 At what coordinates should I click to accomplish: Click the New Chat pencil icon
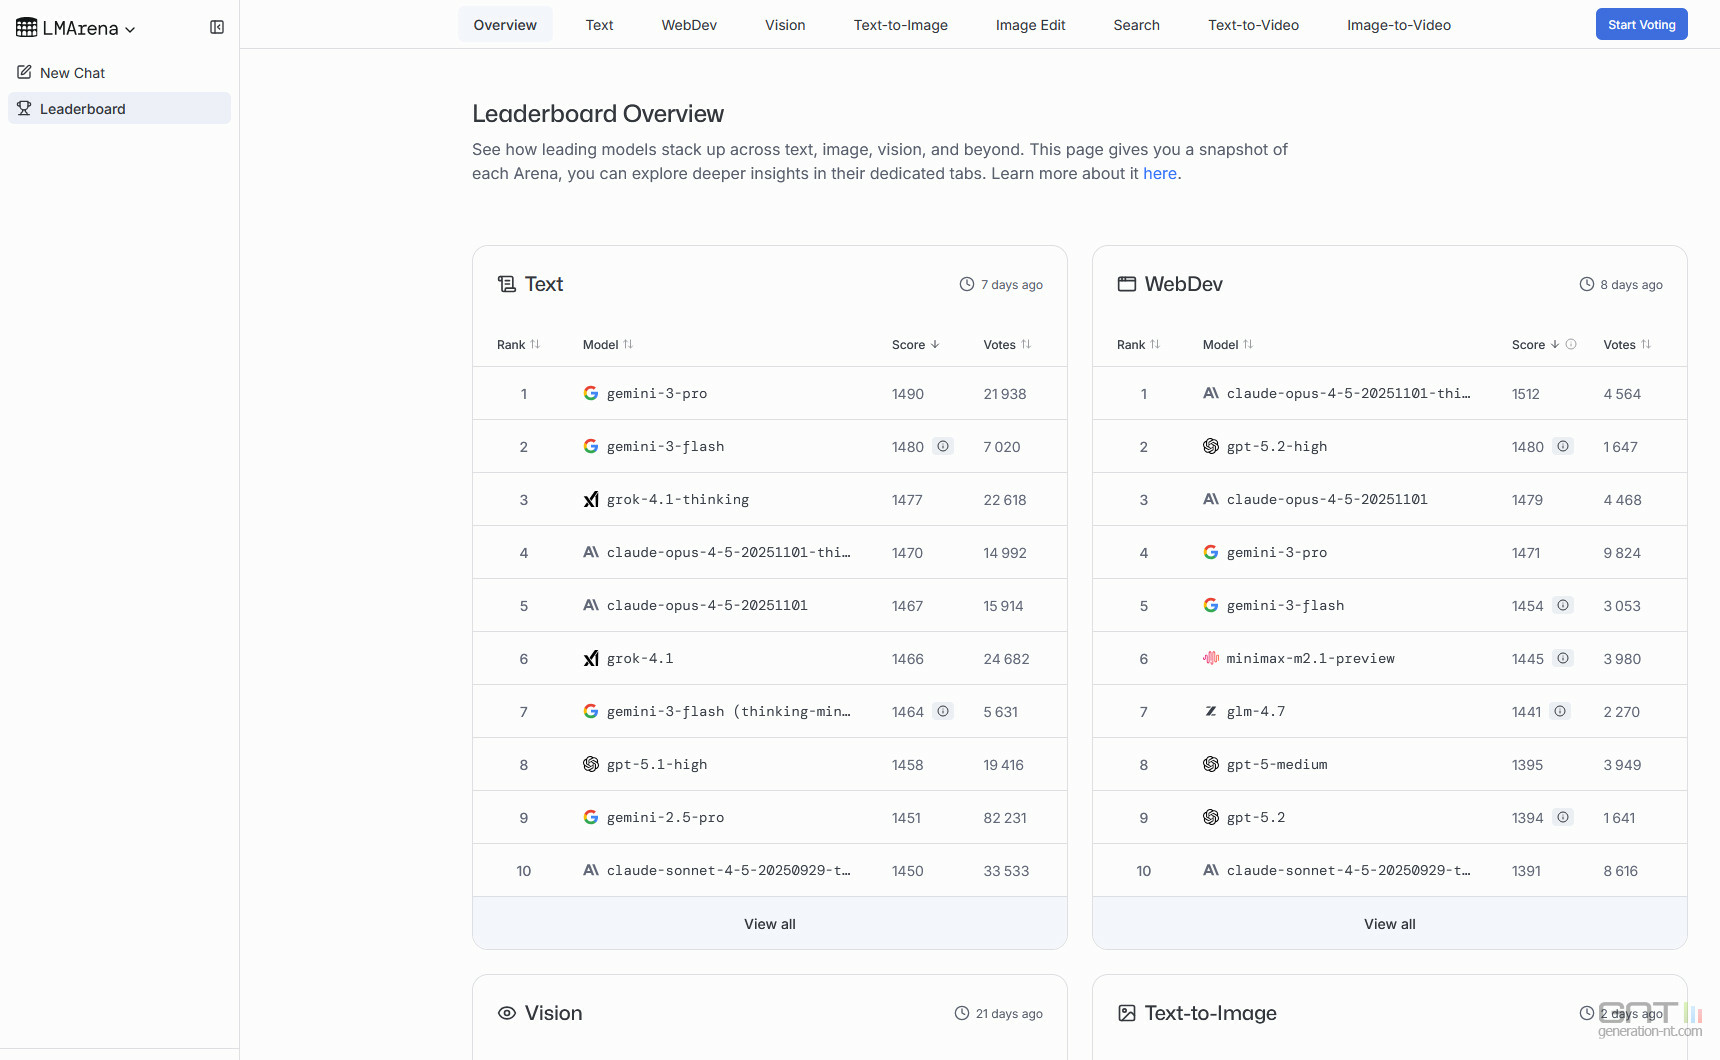pyautogui.click(x=24, y=72)
